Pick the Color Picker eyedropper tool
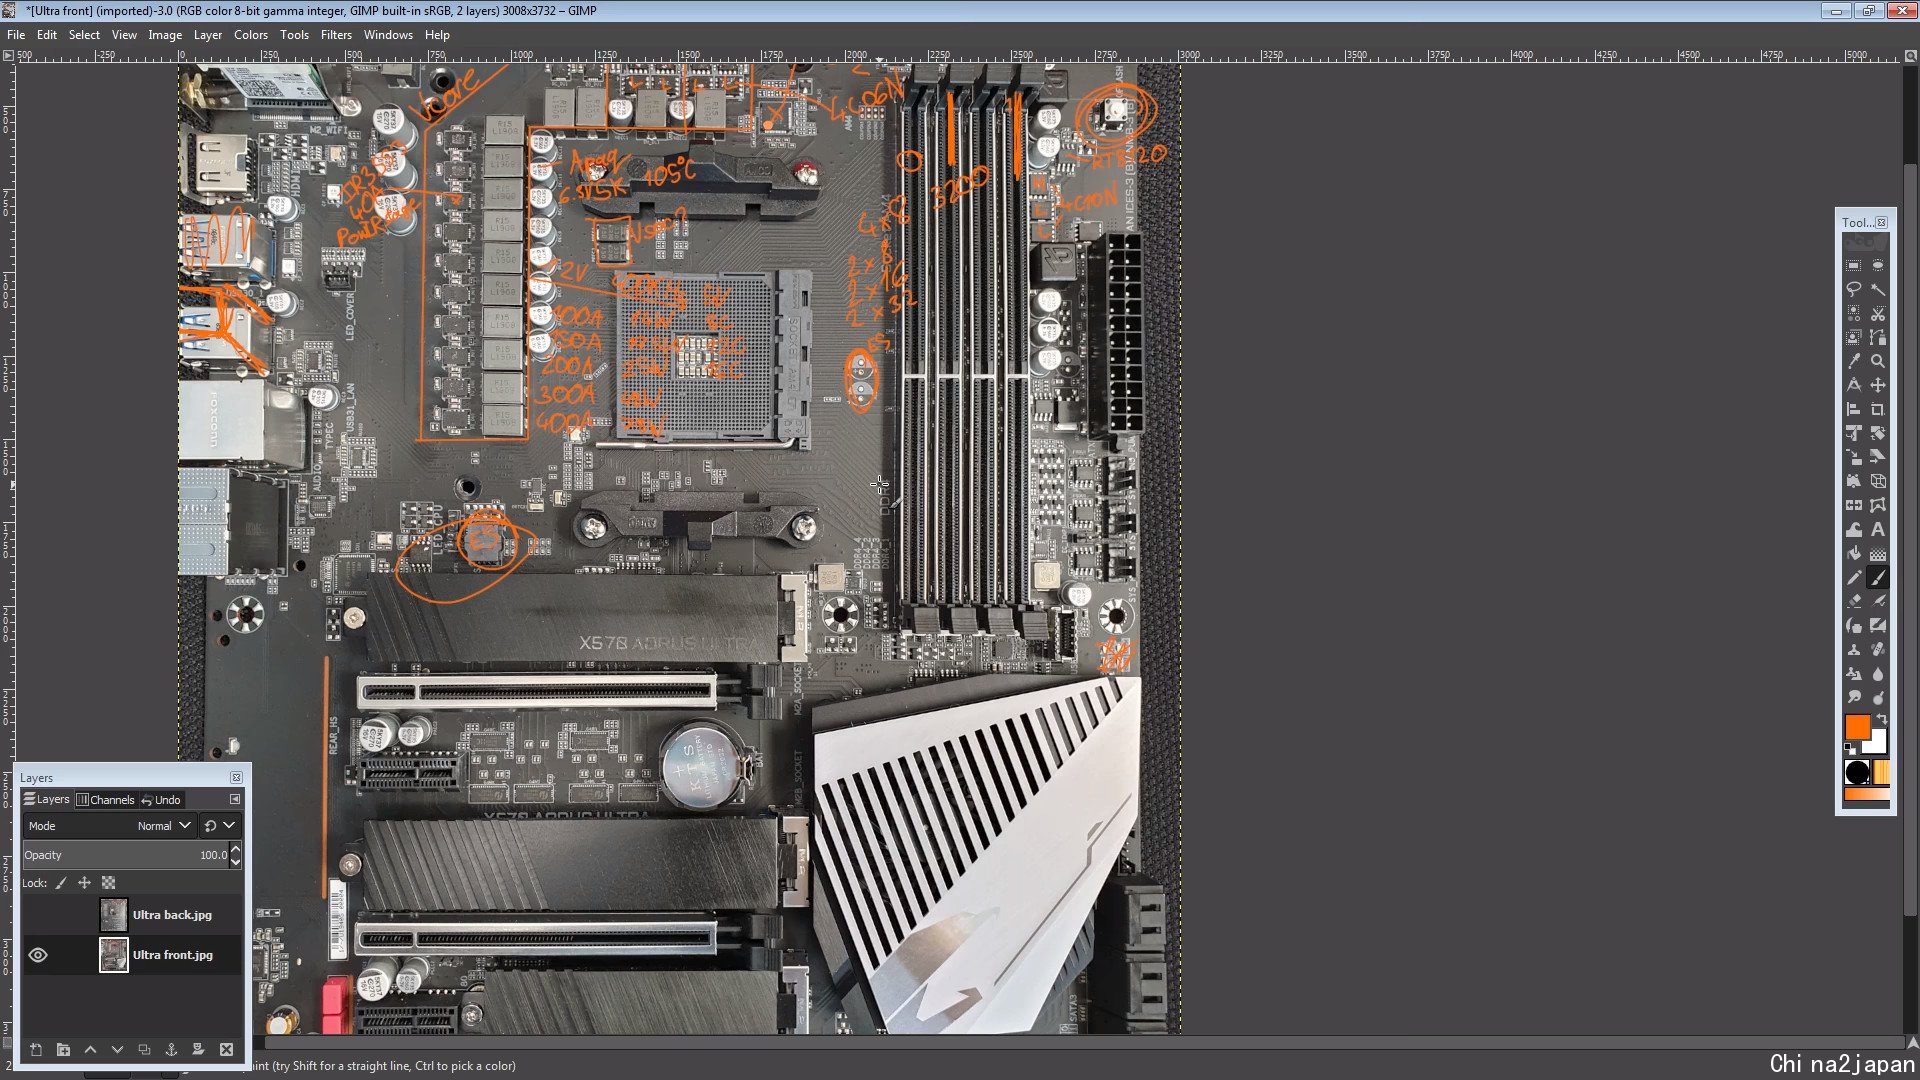The height and width of the screenshot is (1080, 1920). point(1853,362)
